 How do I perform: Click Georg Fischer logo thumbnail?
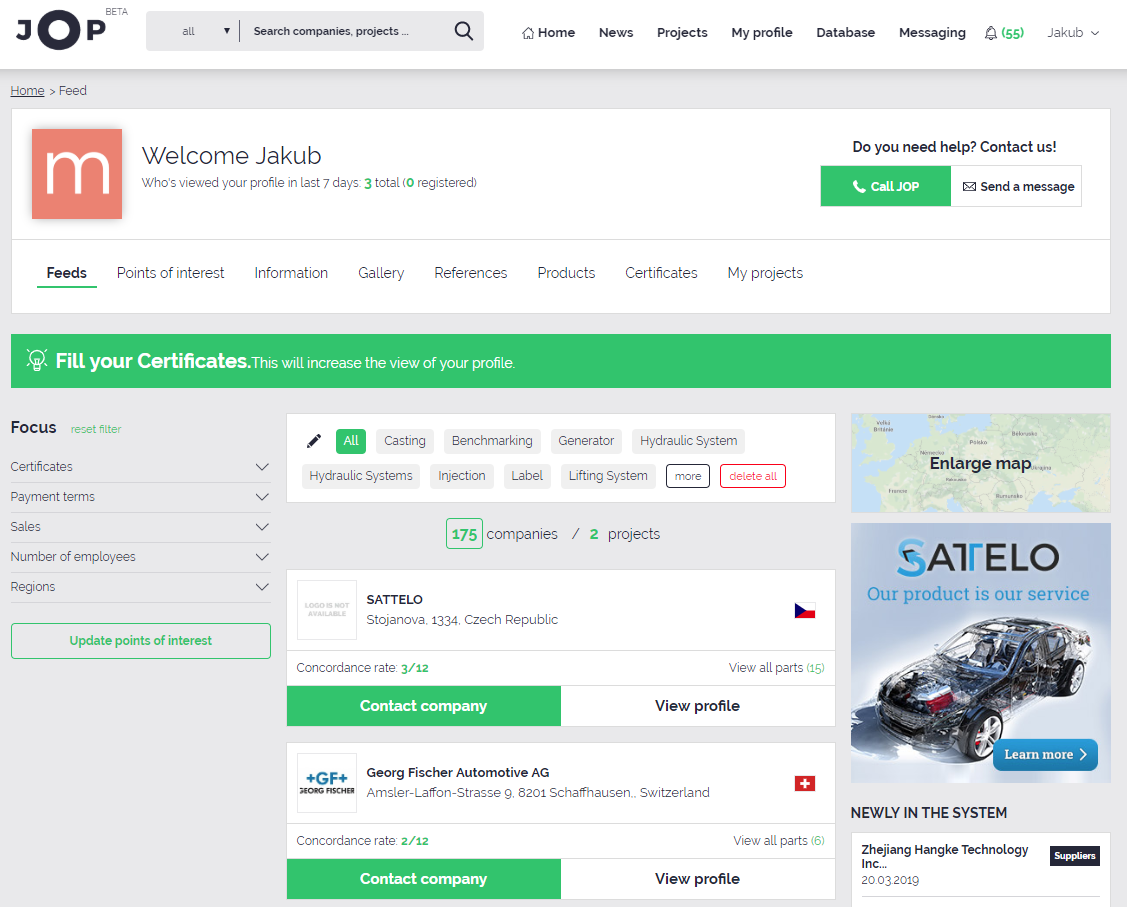327,783
